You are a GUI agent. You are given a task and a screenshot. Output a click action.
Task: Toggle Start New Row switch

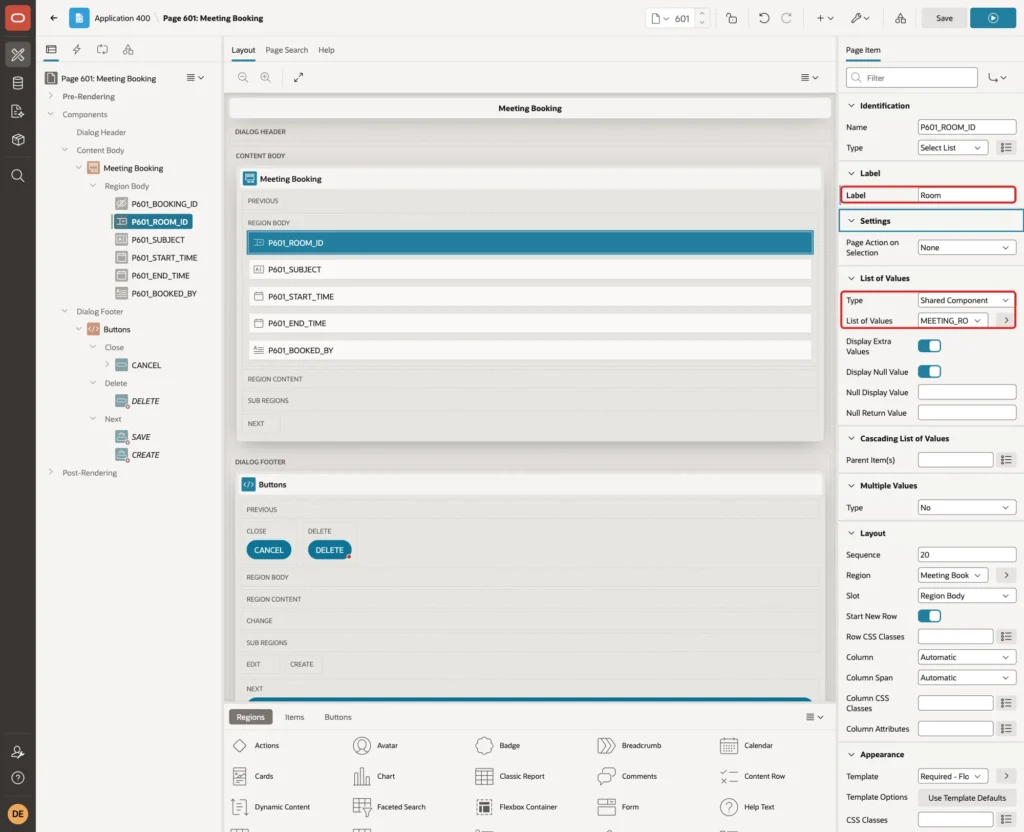coord(929,616)
